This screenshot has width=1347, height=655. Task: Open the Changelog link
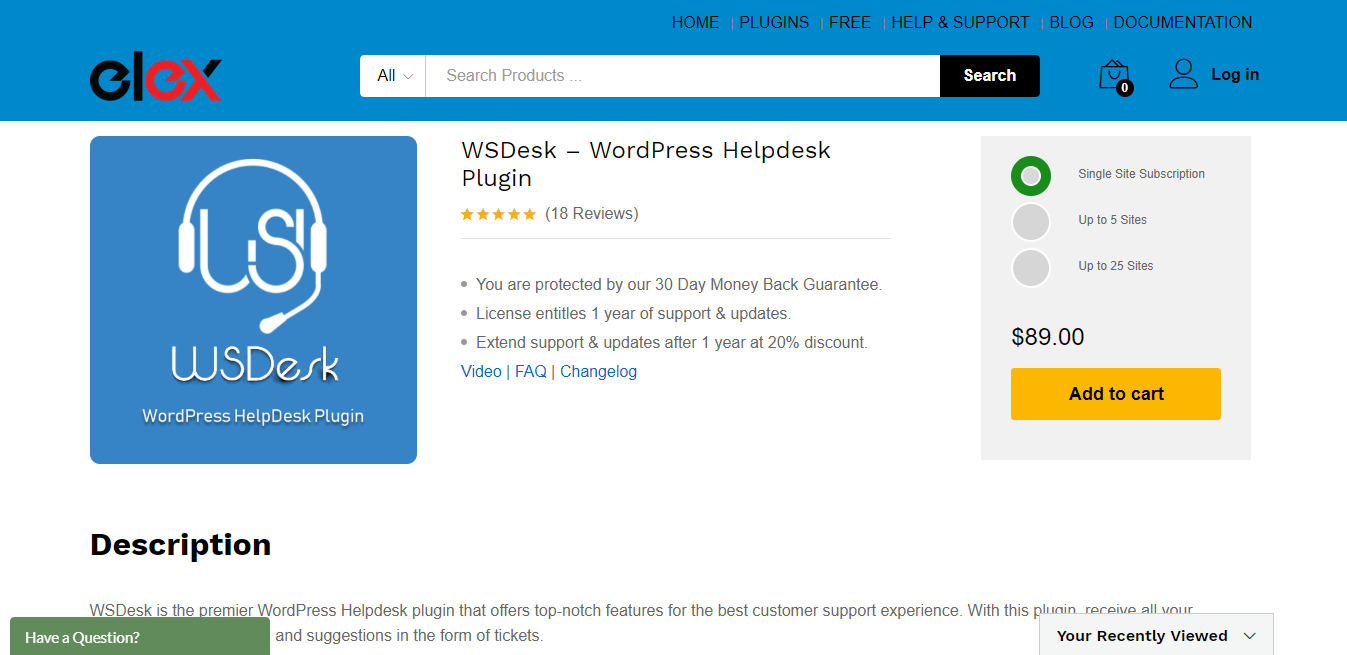coord(598,372)
